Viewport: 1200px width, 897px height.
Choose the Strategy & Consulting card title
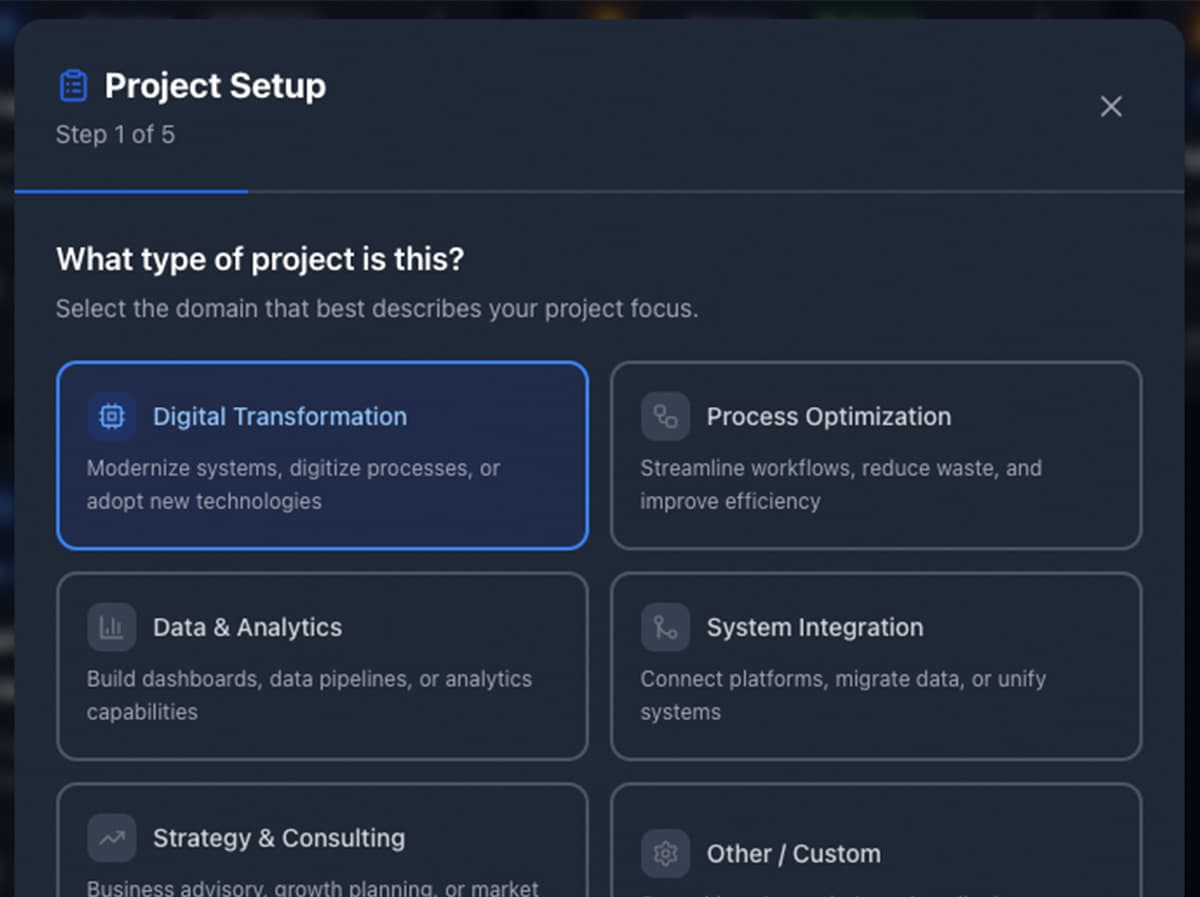coord(279,838)
